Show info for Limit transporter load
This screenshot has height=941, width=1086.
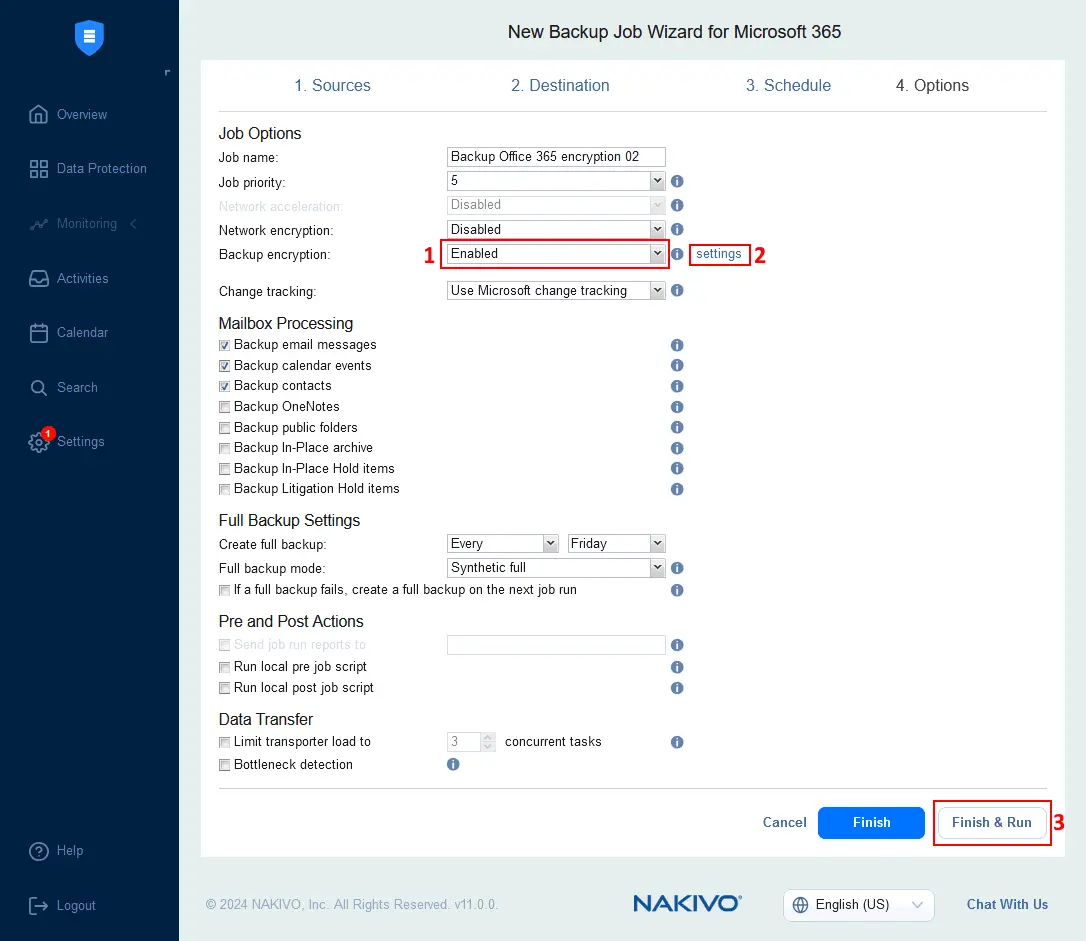coord(677,742)
